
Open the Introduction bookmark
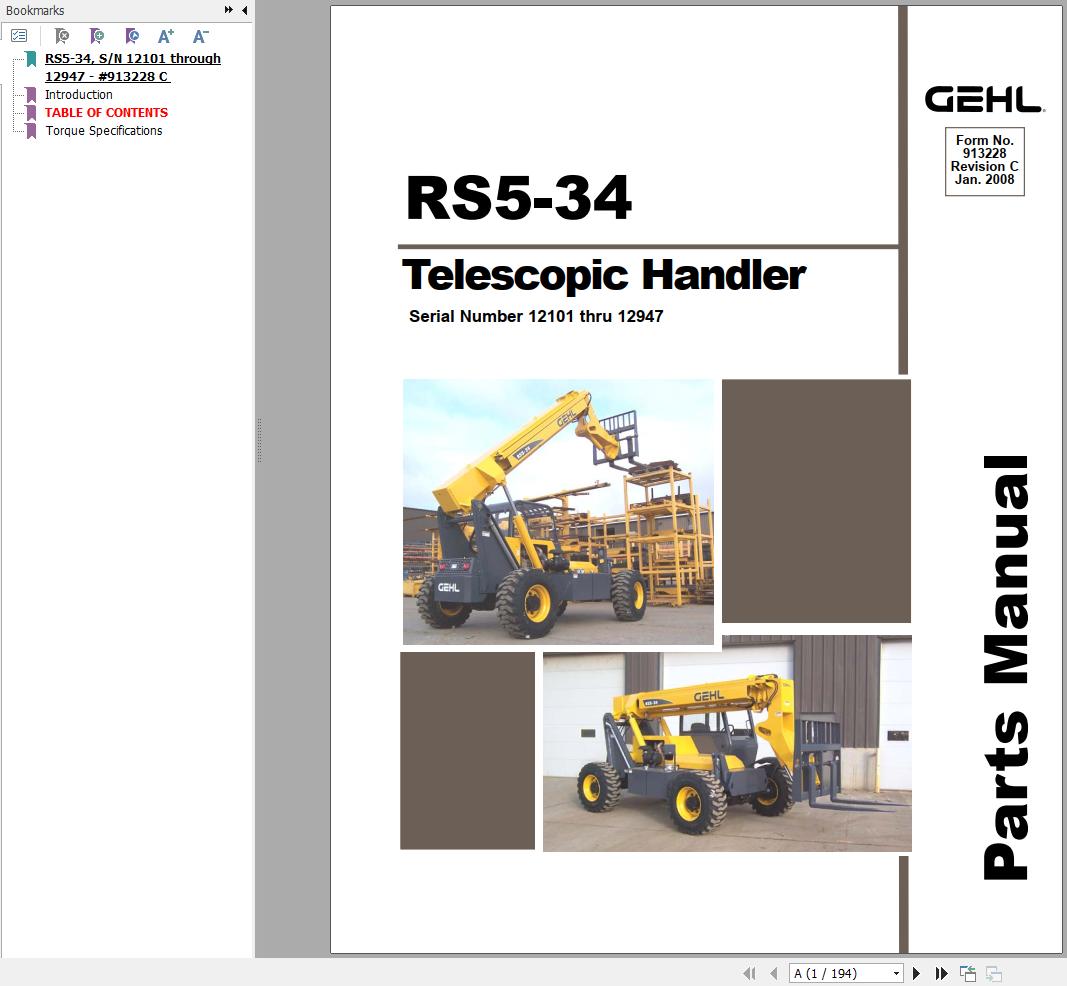[x=79, y=95]
